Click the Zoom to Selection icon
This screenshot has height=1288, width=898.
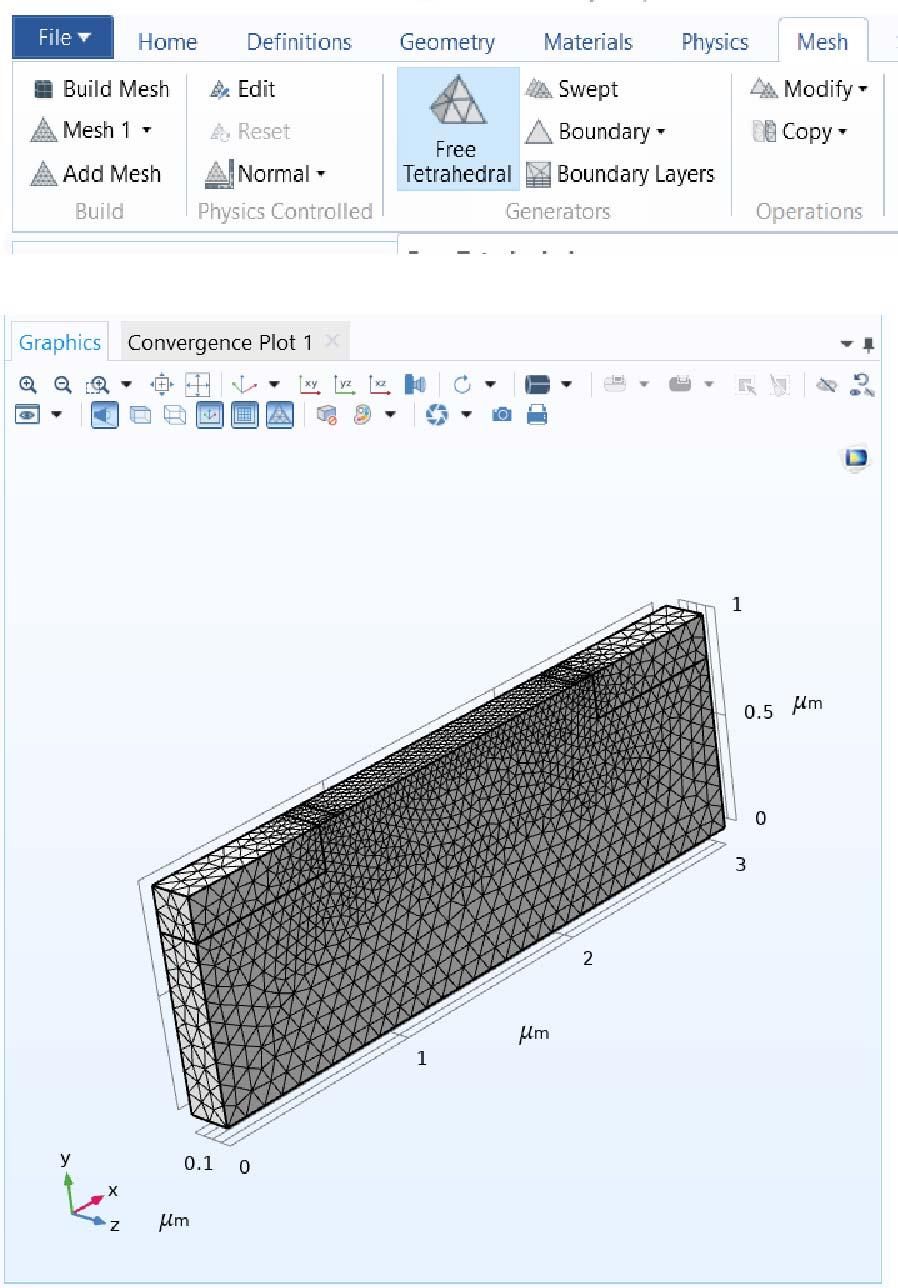pyautogui.click(x=162, y=385)
